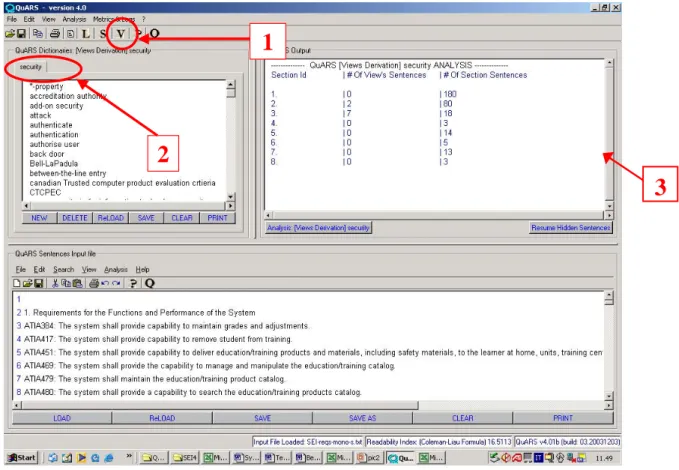This screenshot has height=470, width=679.
Task: Switch to the pic2 taskbar button
Action: click(x=369, y=457)
